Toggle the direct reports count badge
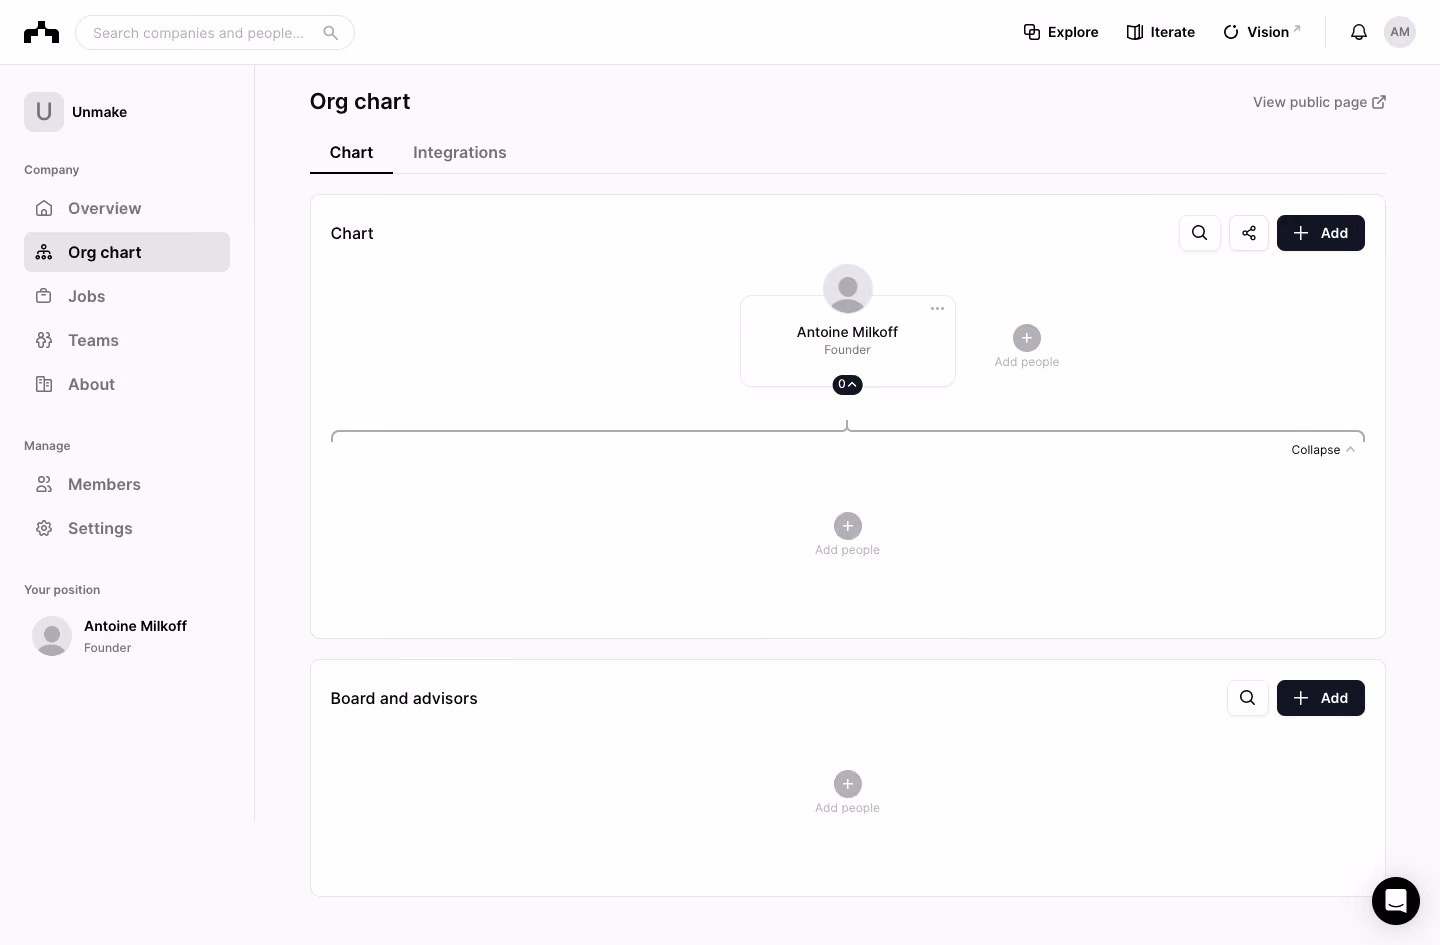This screenshot has height=945, width=1440. (848, 385)
